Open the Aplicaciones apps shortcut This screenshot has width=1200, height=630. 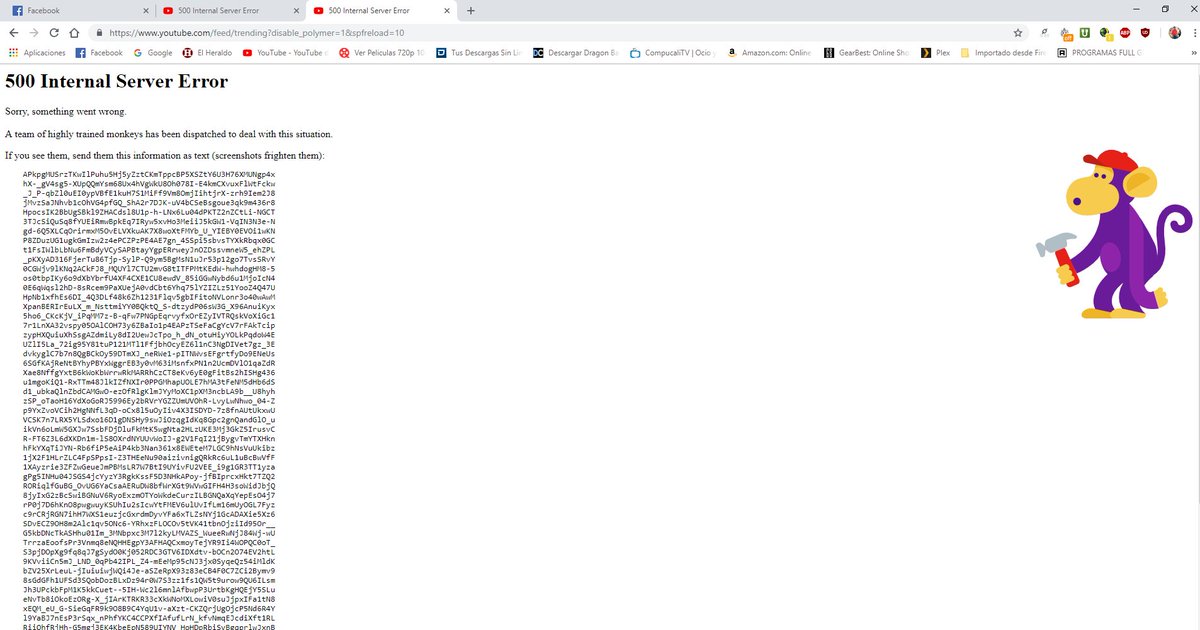[37, 53]
